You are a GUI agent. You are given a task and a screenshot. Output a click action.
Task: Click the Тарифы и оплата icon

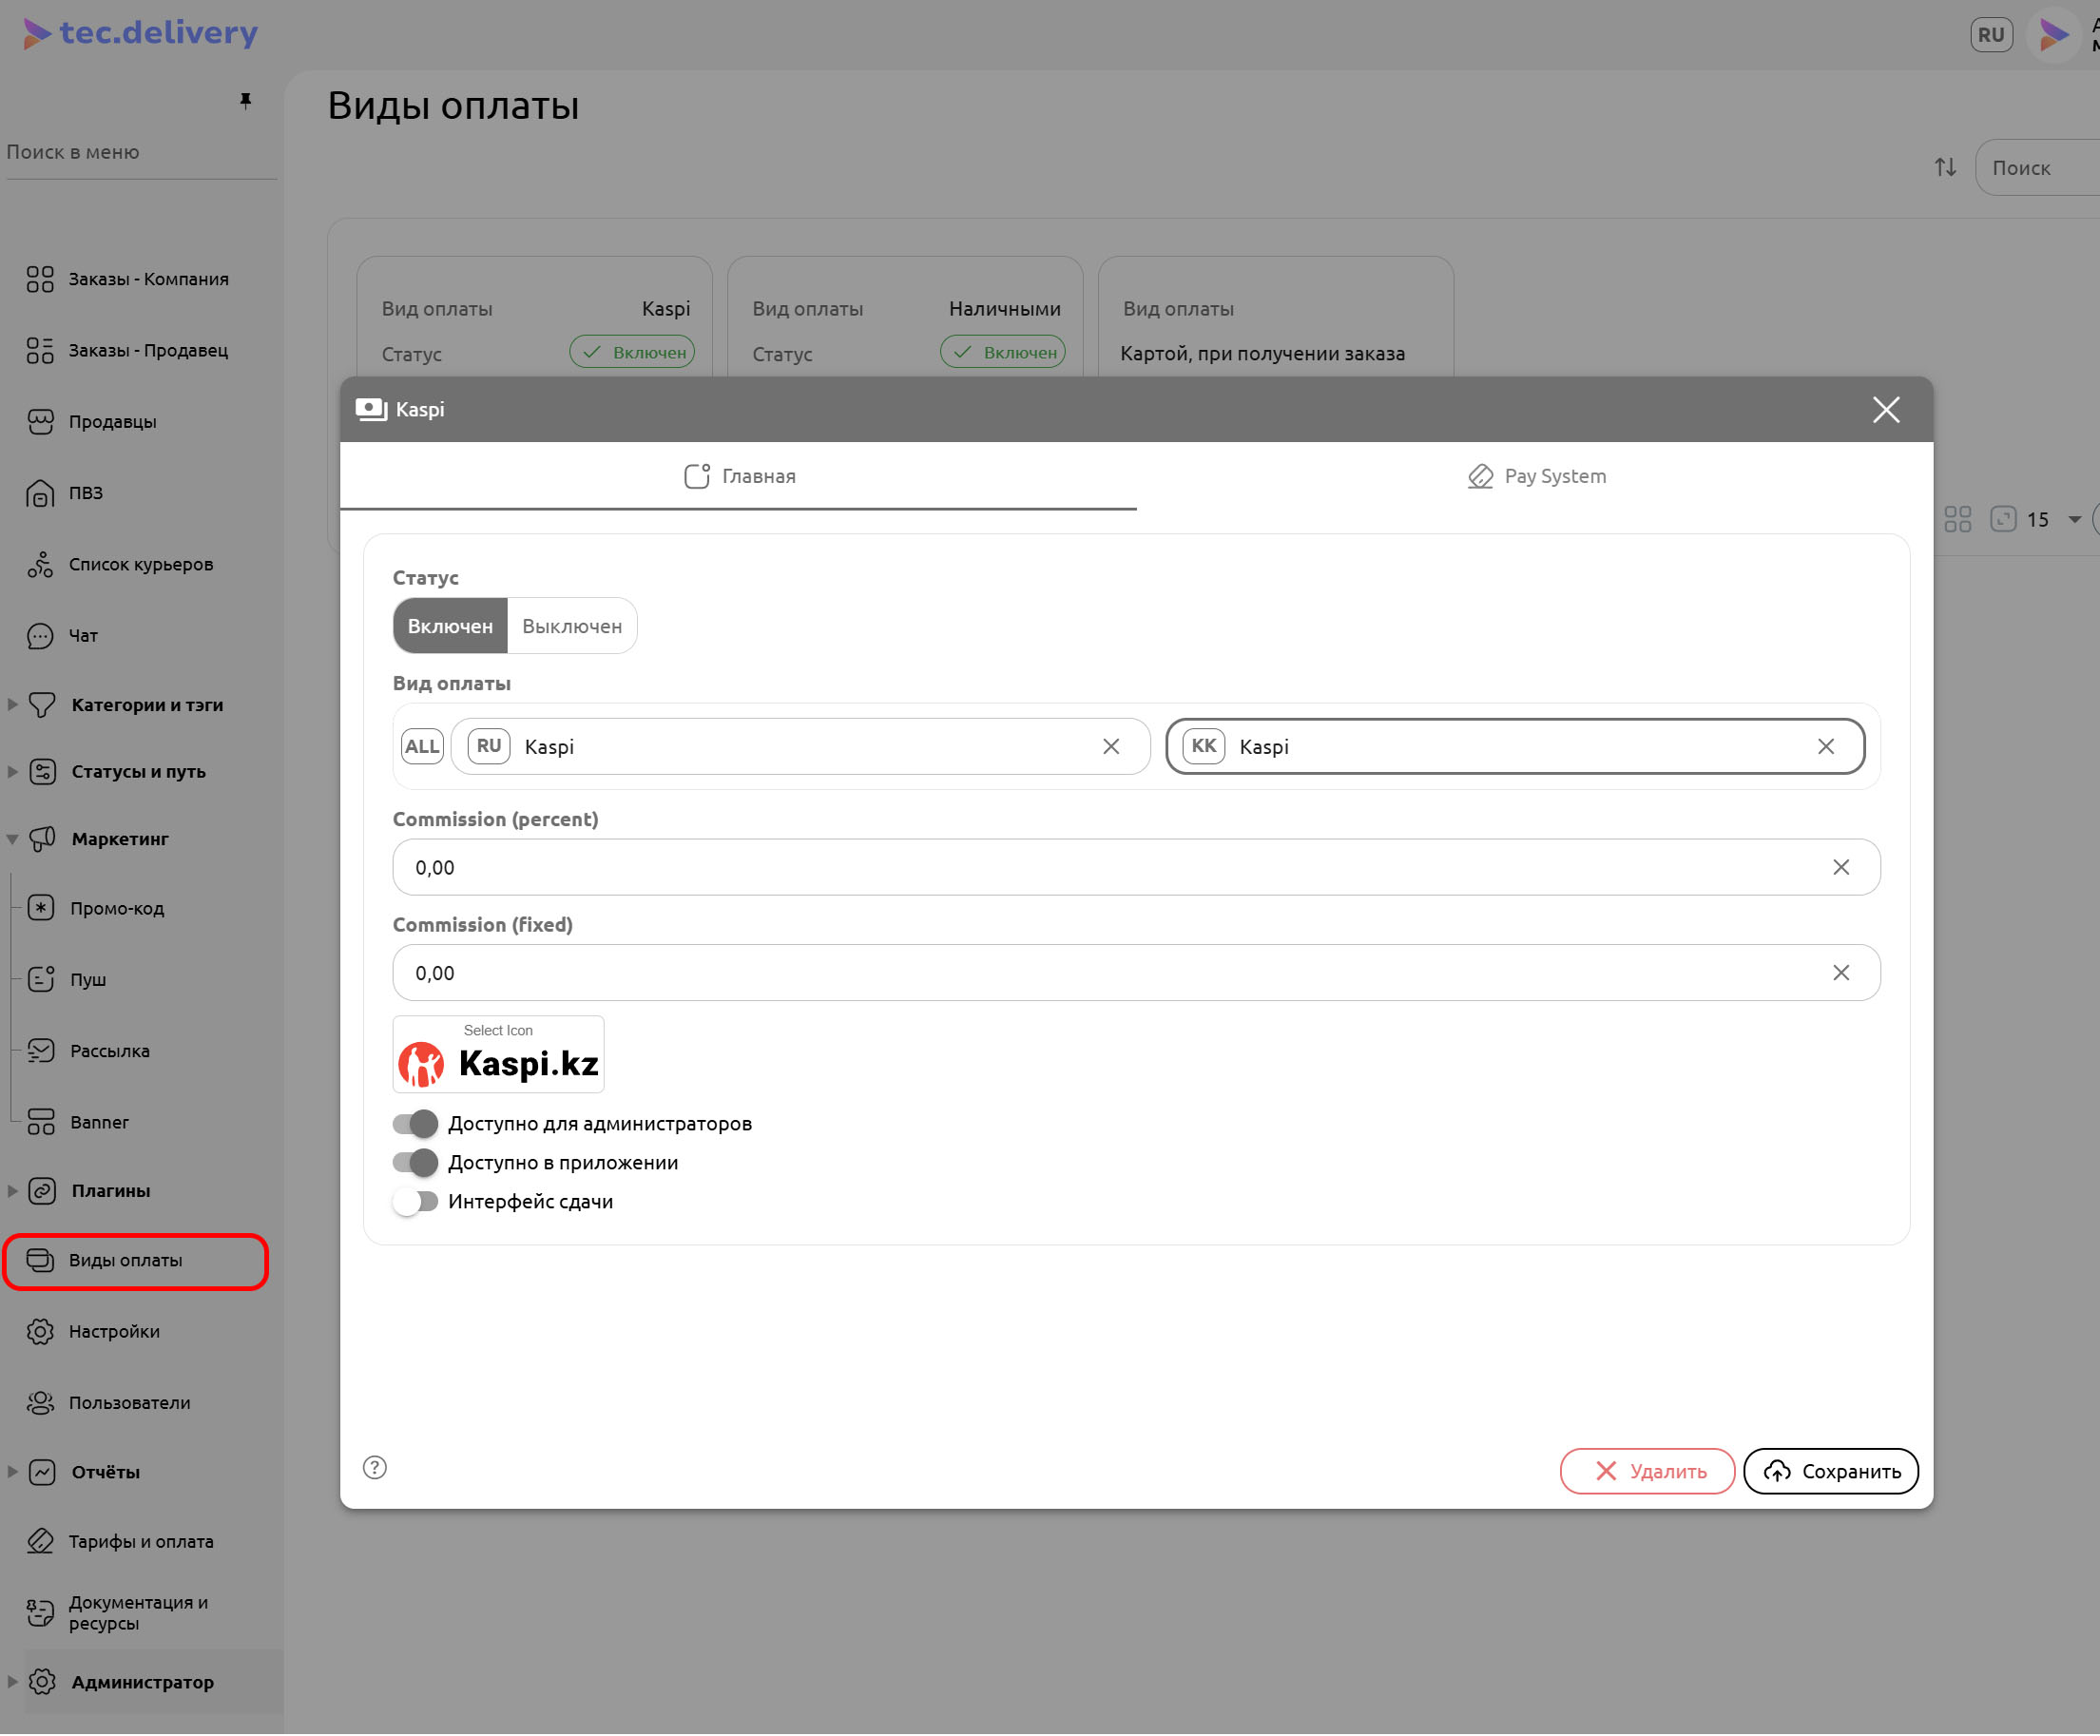tap(40, 1543)
